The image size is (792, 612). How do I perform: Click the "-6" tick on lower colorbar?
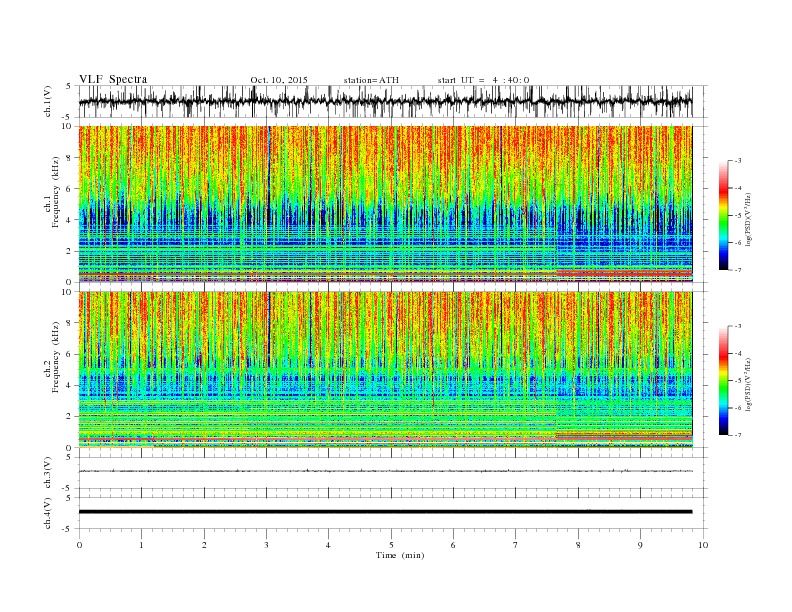(737, 408)
